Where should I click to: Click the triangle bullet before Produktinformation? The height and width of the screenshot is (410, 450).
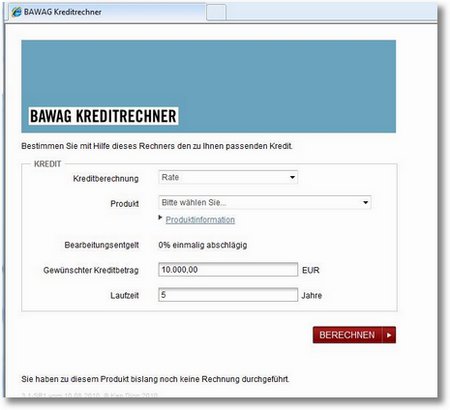(x=160, y=218)
